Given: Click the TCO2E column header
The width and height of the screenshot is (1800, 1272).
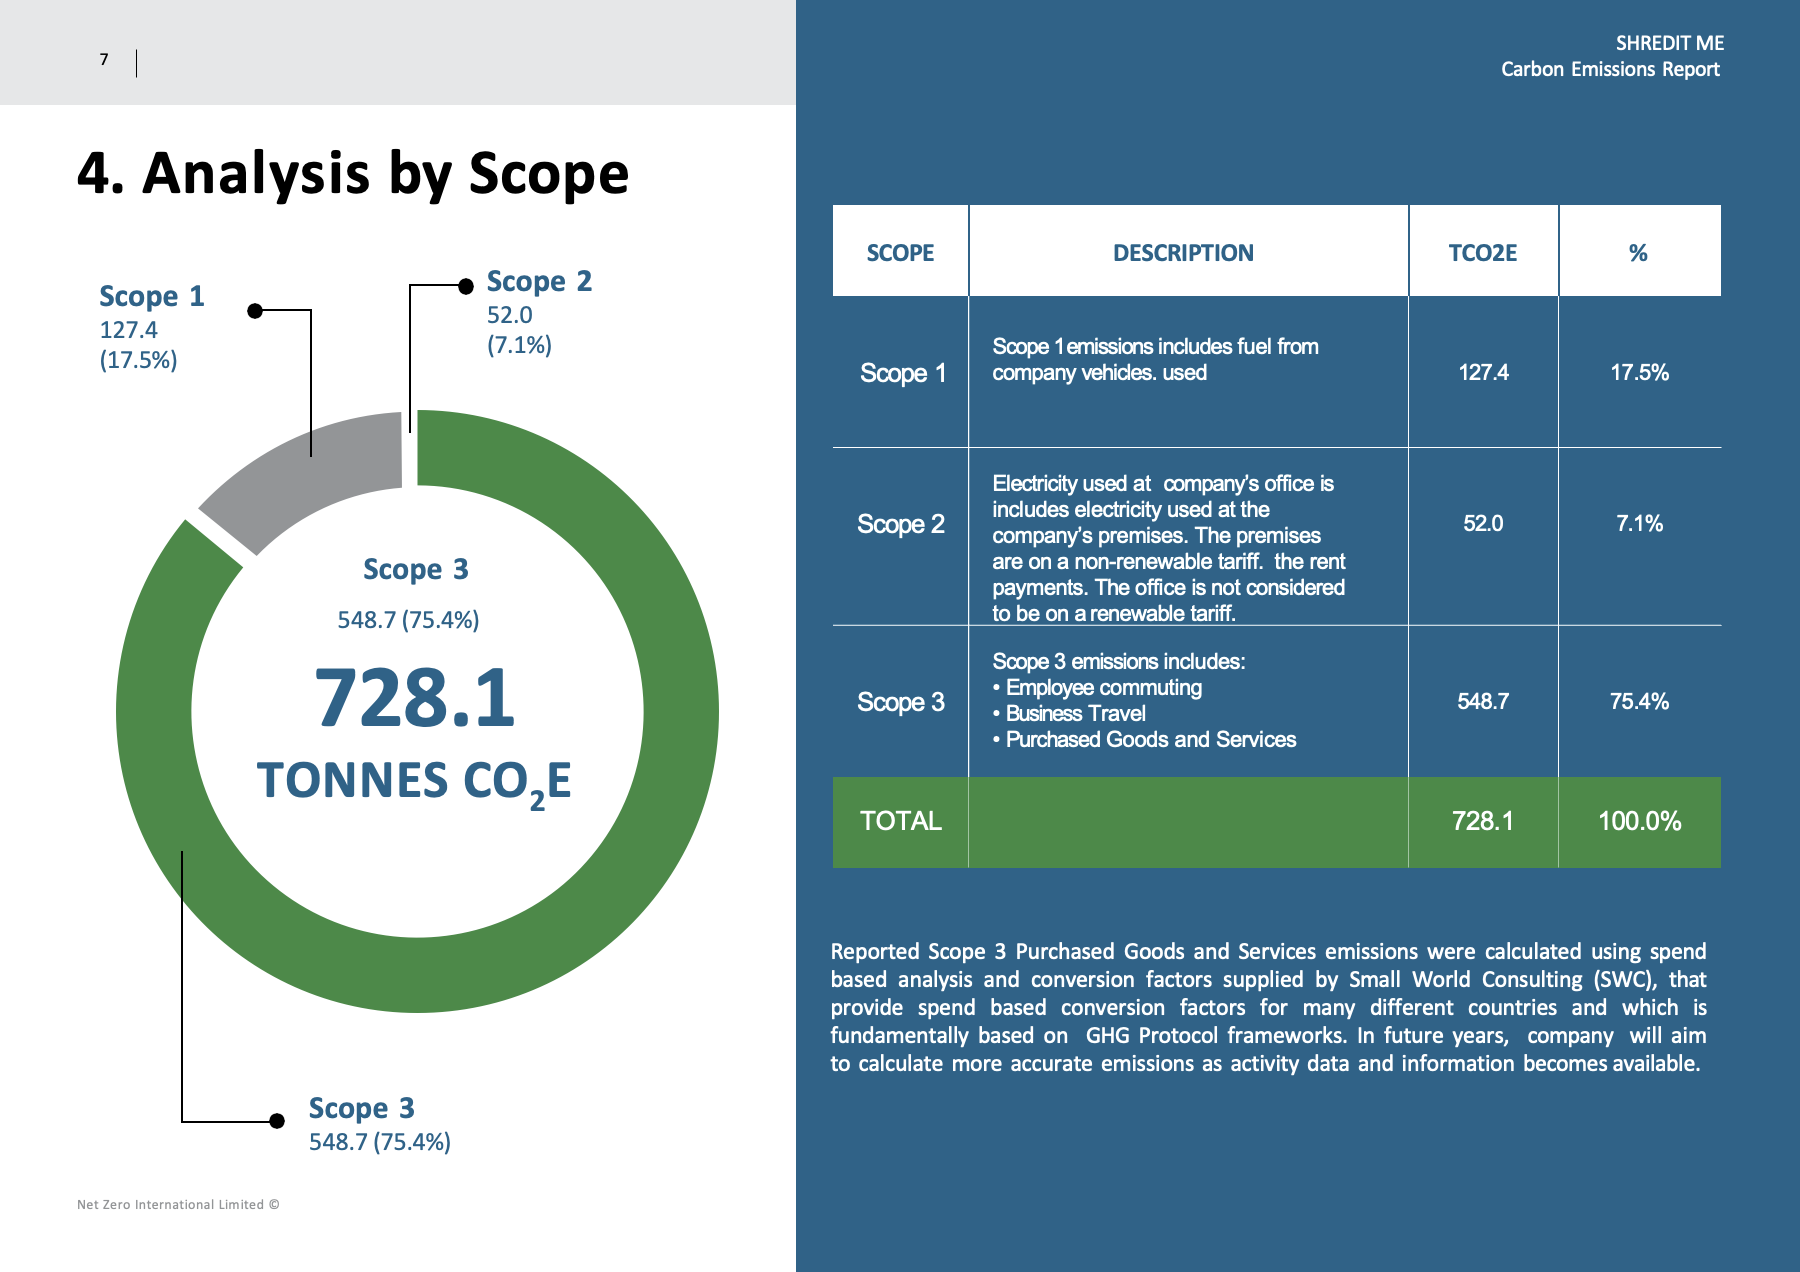Looking at the screenshot, I should point(1482,253).
